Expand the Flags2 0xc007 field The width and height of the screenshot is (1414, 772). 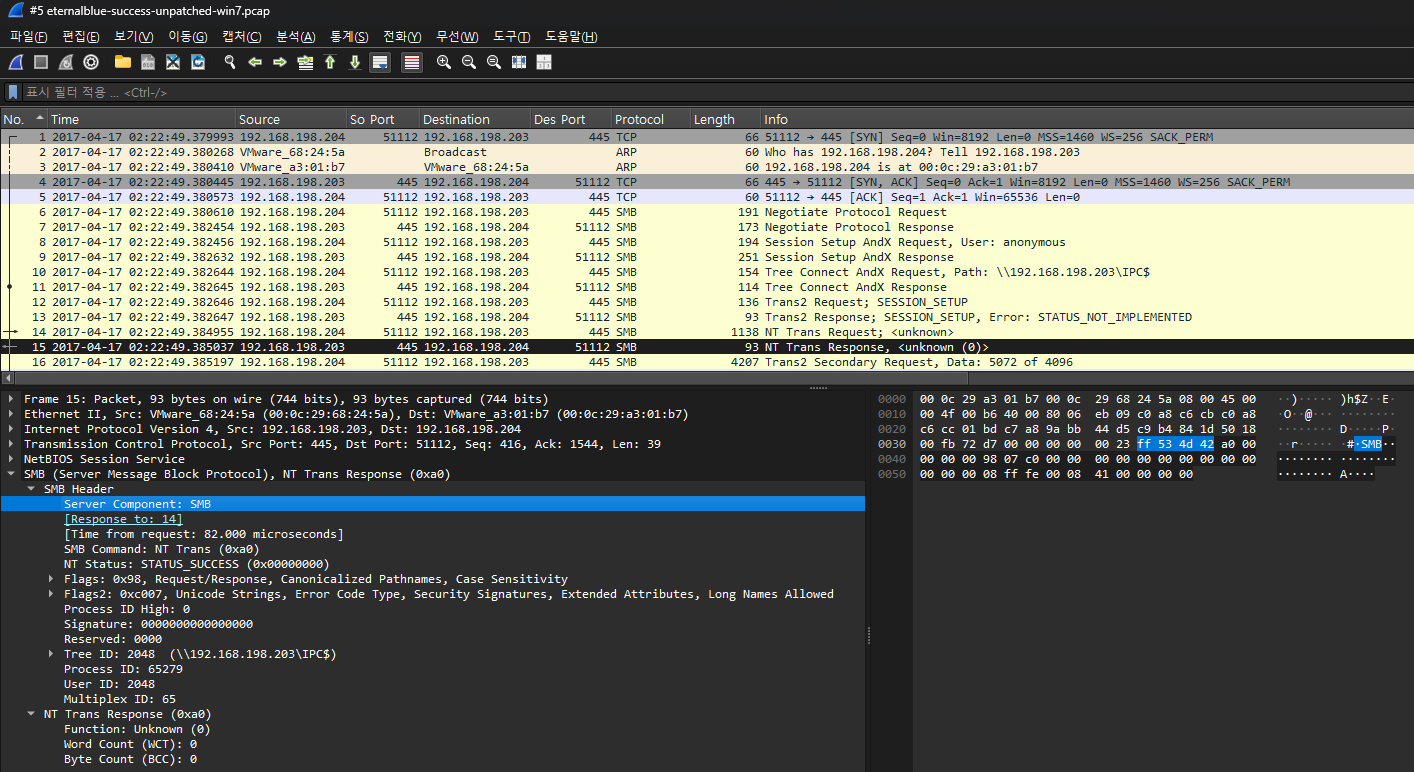[52, 594]
